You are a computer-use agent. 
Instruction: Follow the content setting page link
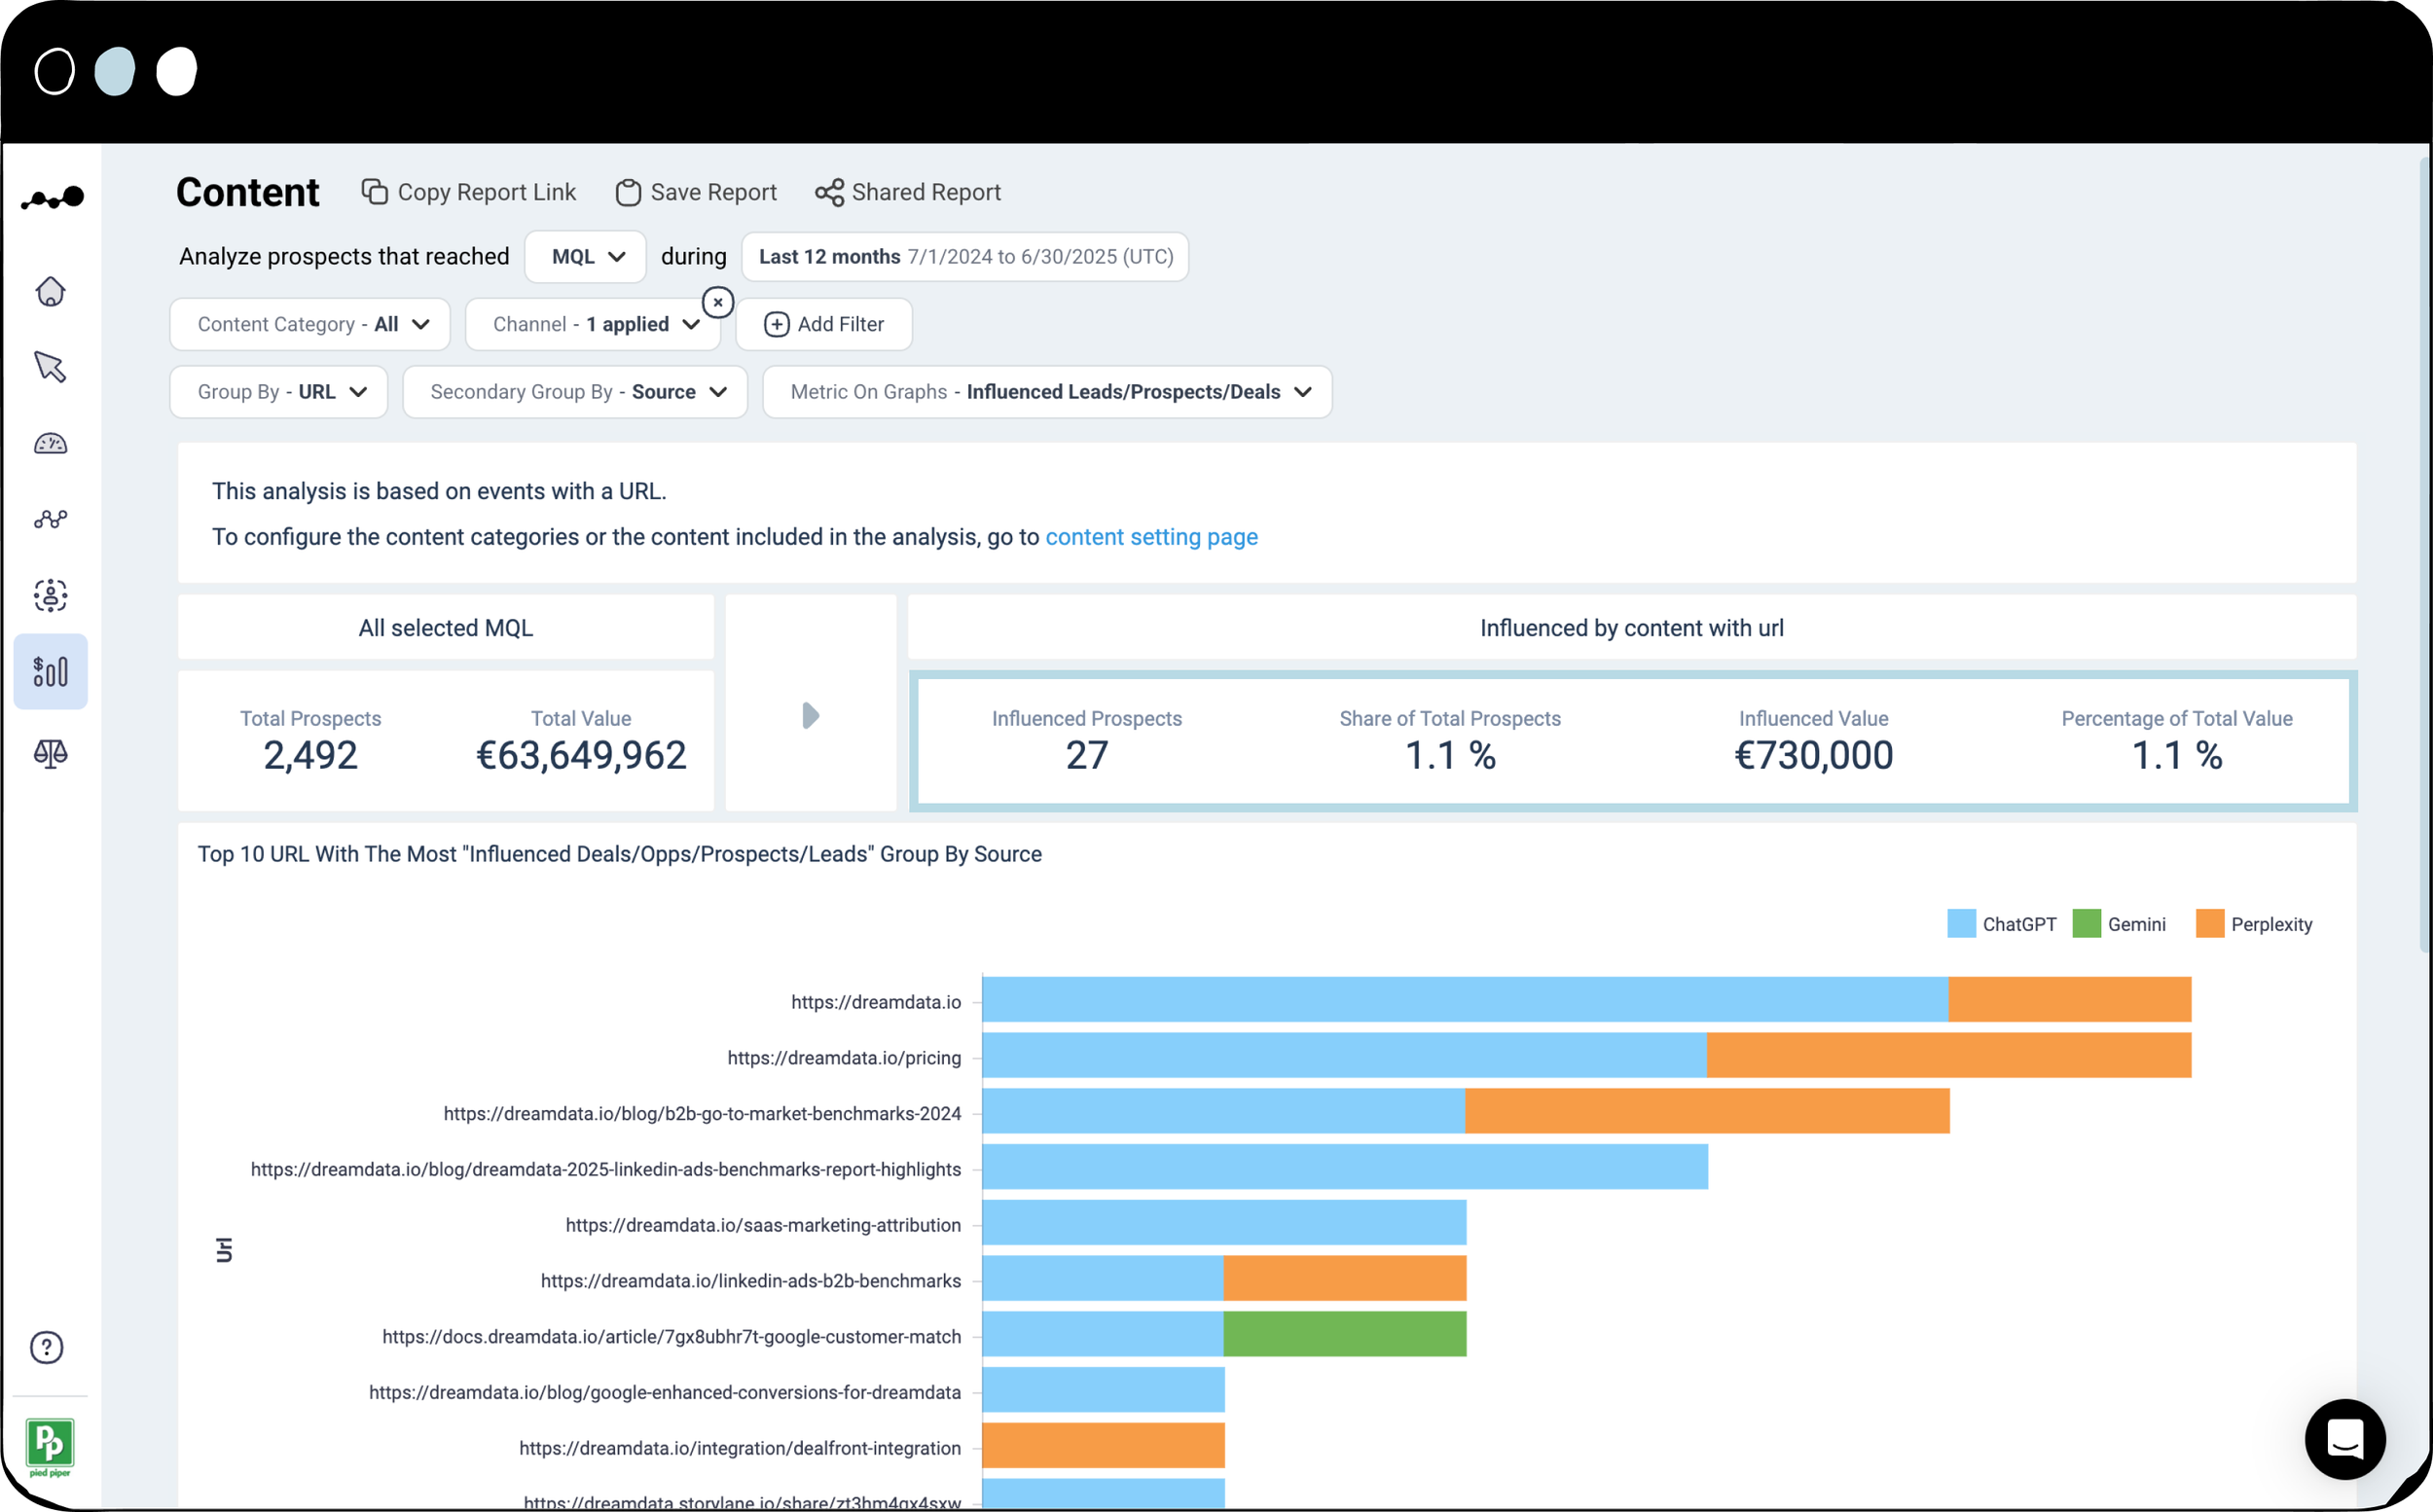1151,537
